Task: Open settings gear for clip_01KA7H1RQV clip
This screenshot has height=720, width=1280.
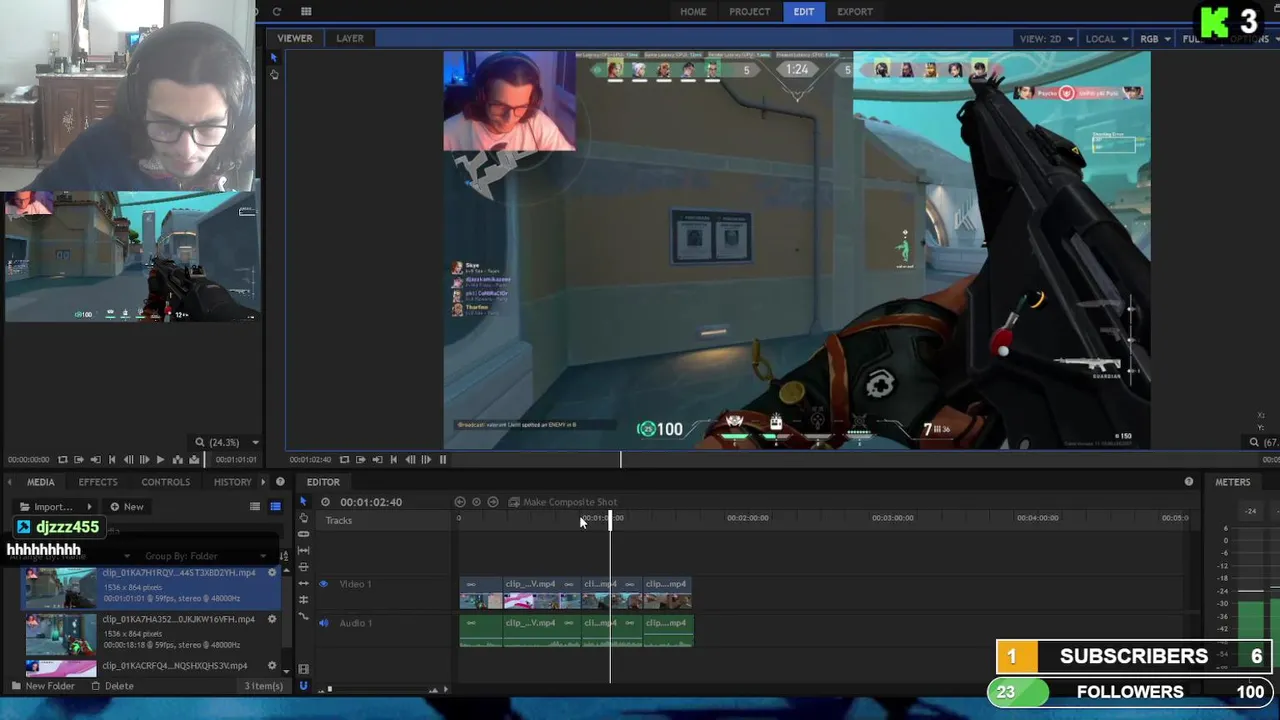Action: click(272, 573)
